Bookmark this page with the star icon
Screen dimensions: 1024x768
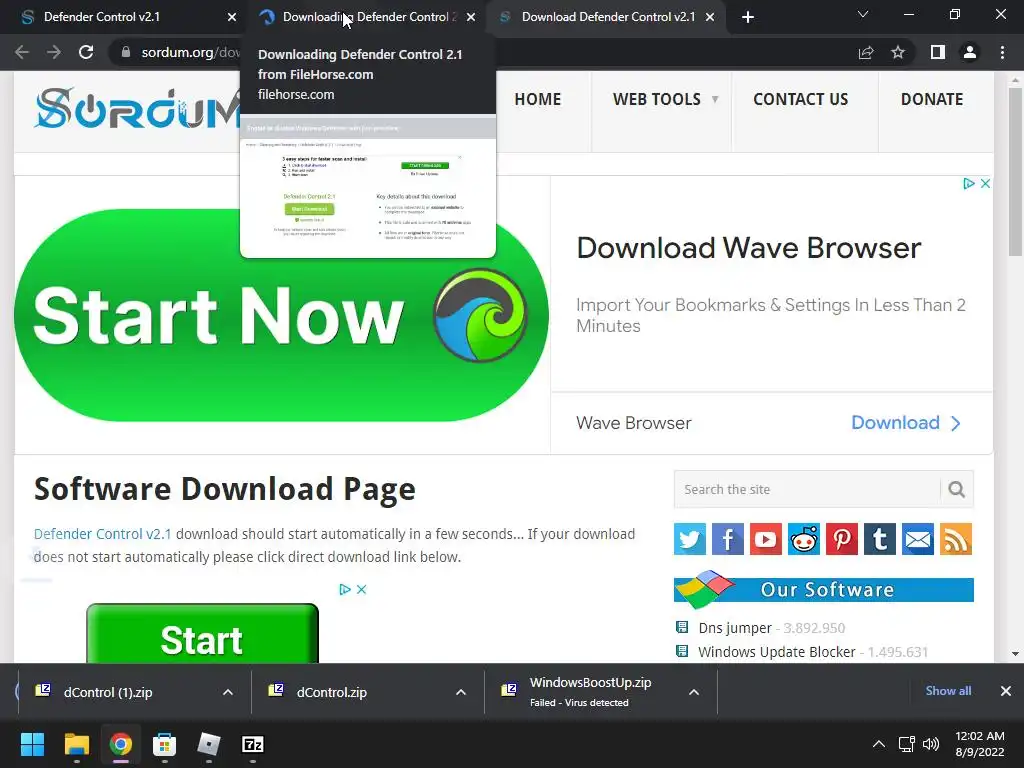click(898, 52)
